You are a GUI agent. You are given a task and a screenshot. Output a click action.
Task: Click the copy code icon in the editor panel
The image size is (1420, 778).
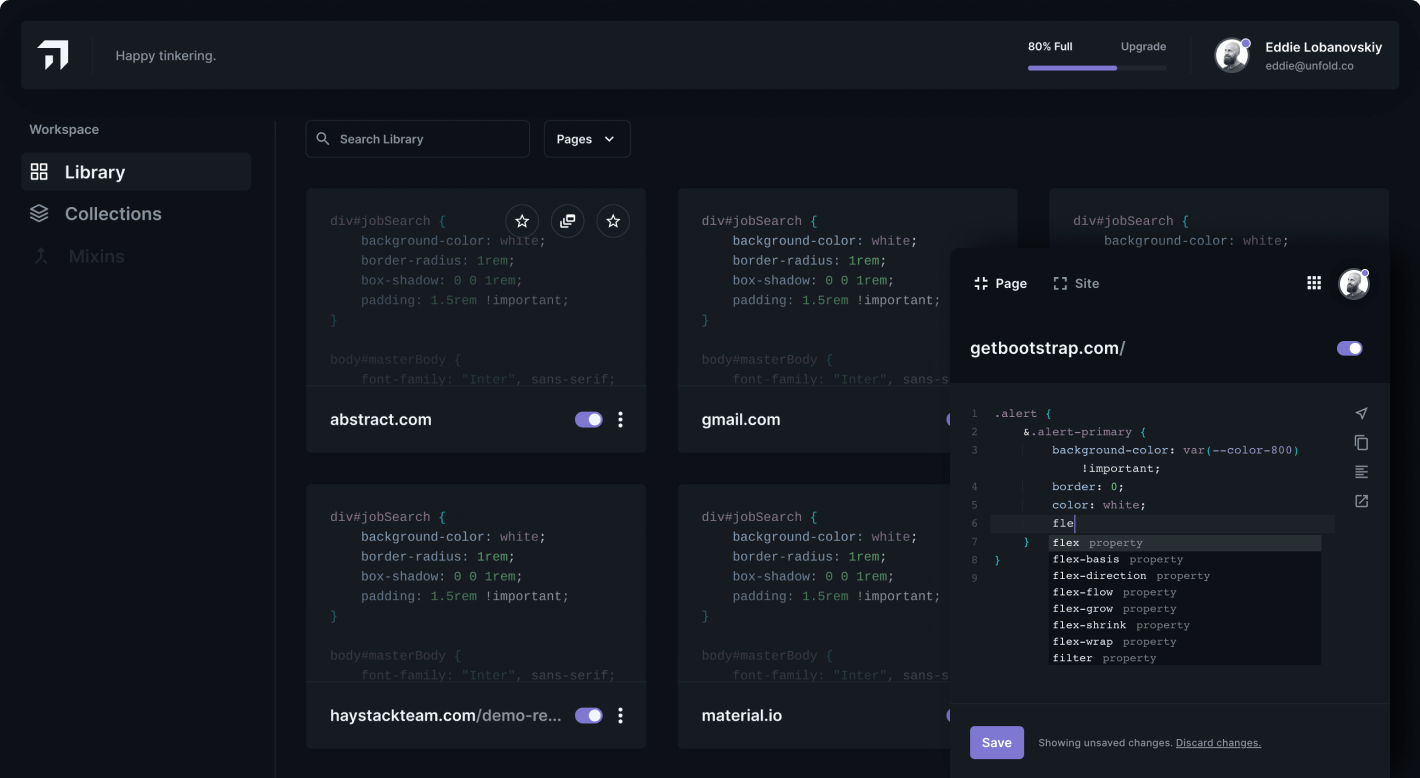(1361, 442)
